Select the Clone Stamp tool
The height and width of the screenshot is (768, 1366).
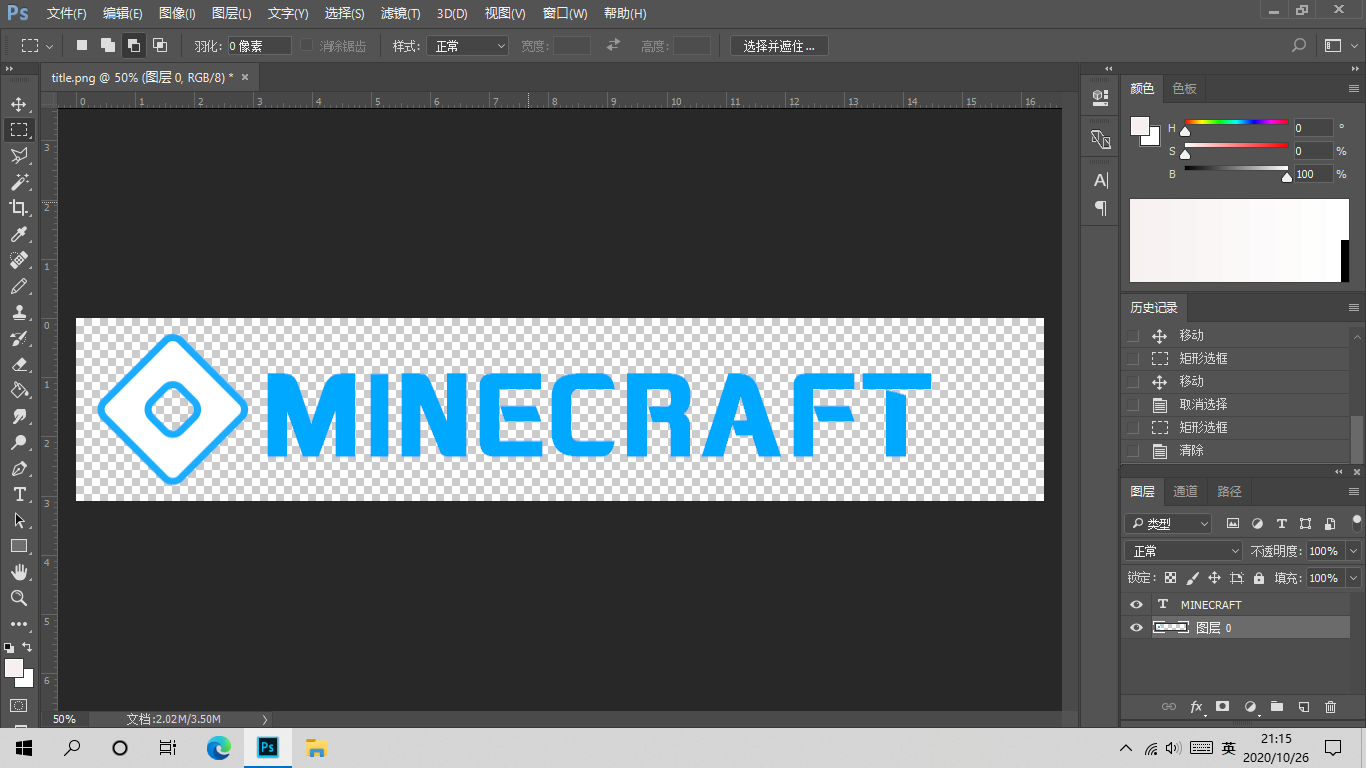click(19, 312)
